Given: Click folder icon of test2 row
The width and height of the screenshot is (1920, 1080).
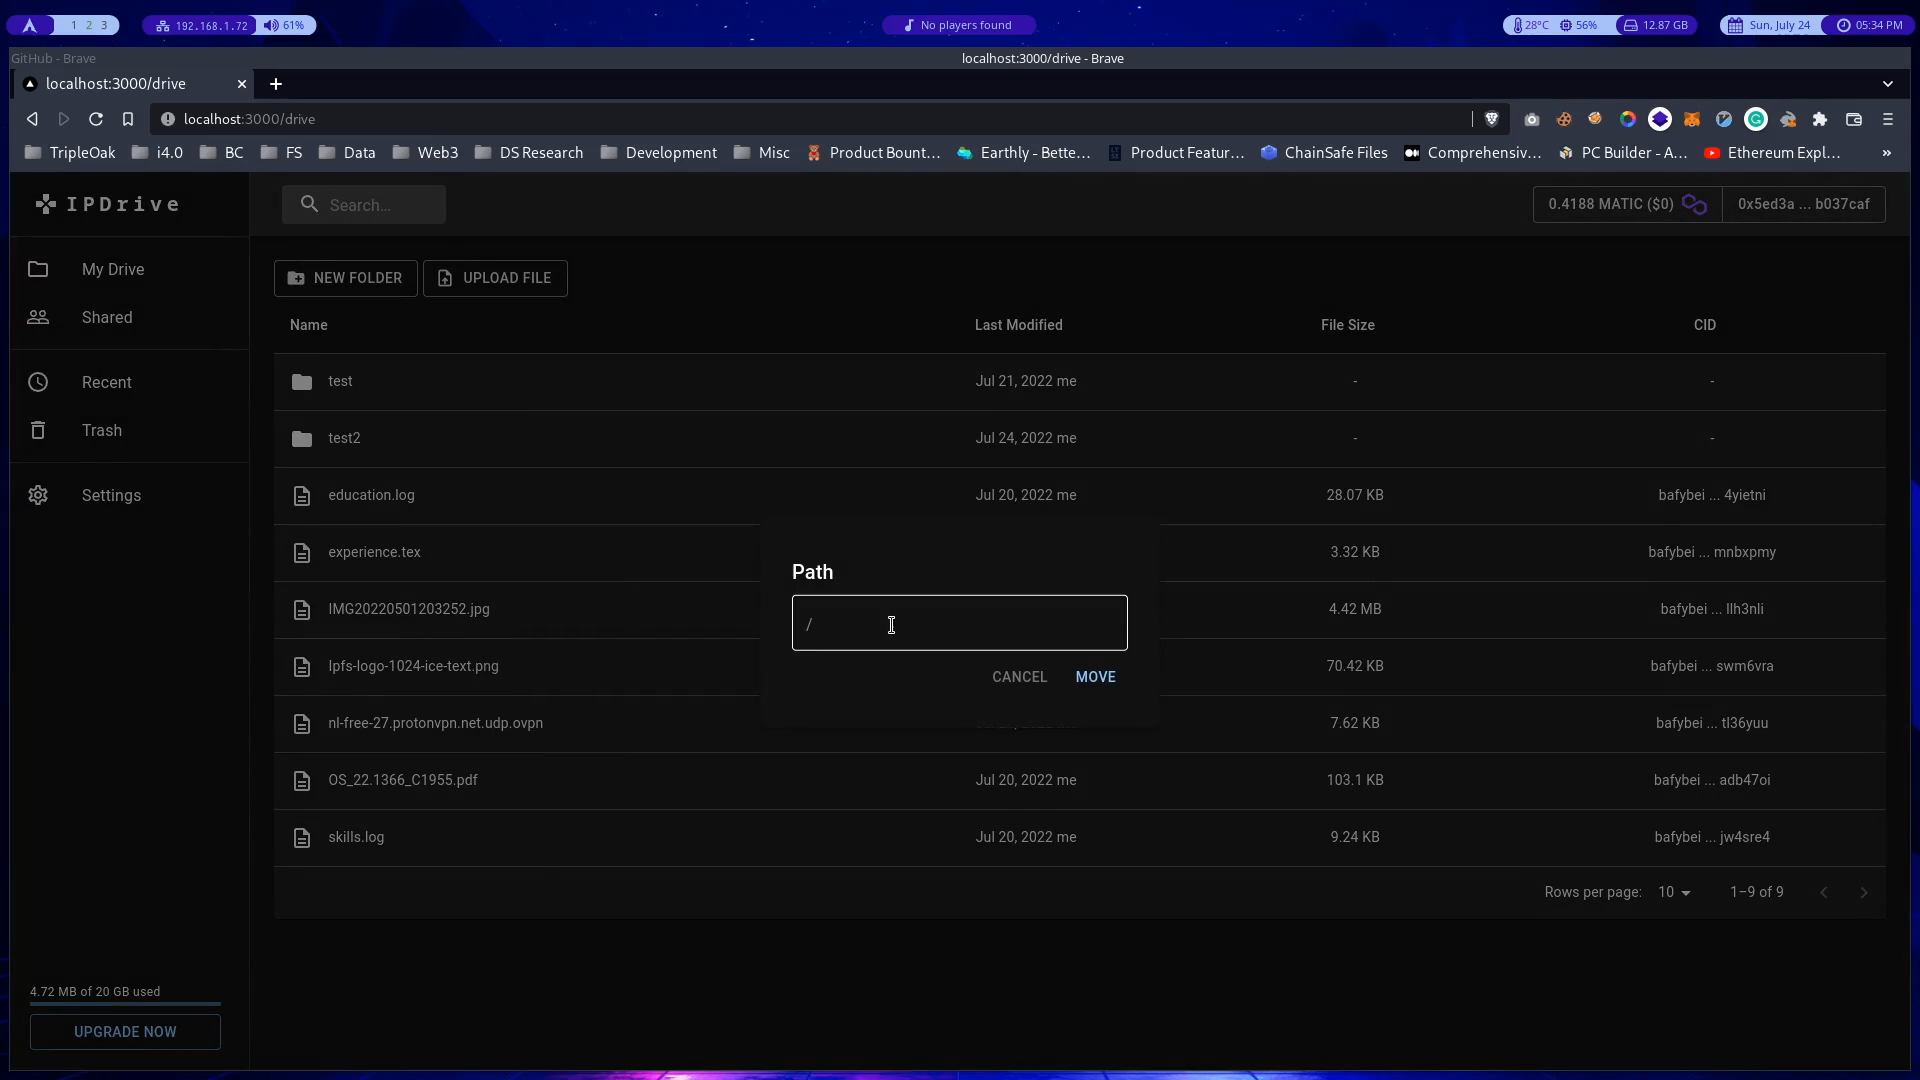Looking at the screenshot, I should click(302, 438).
